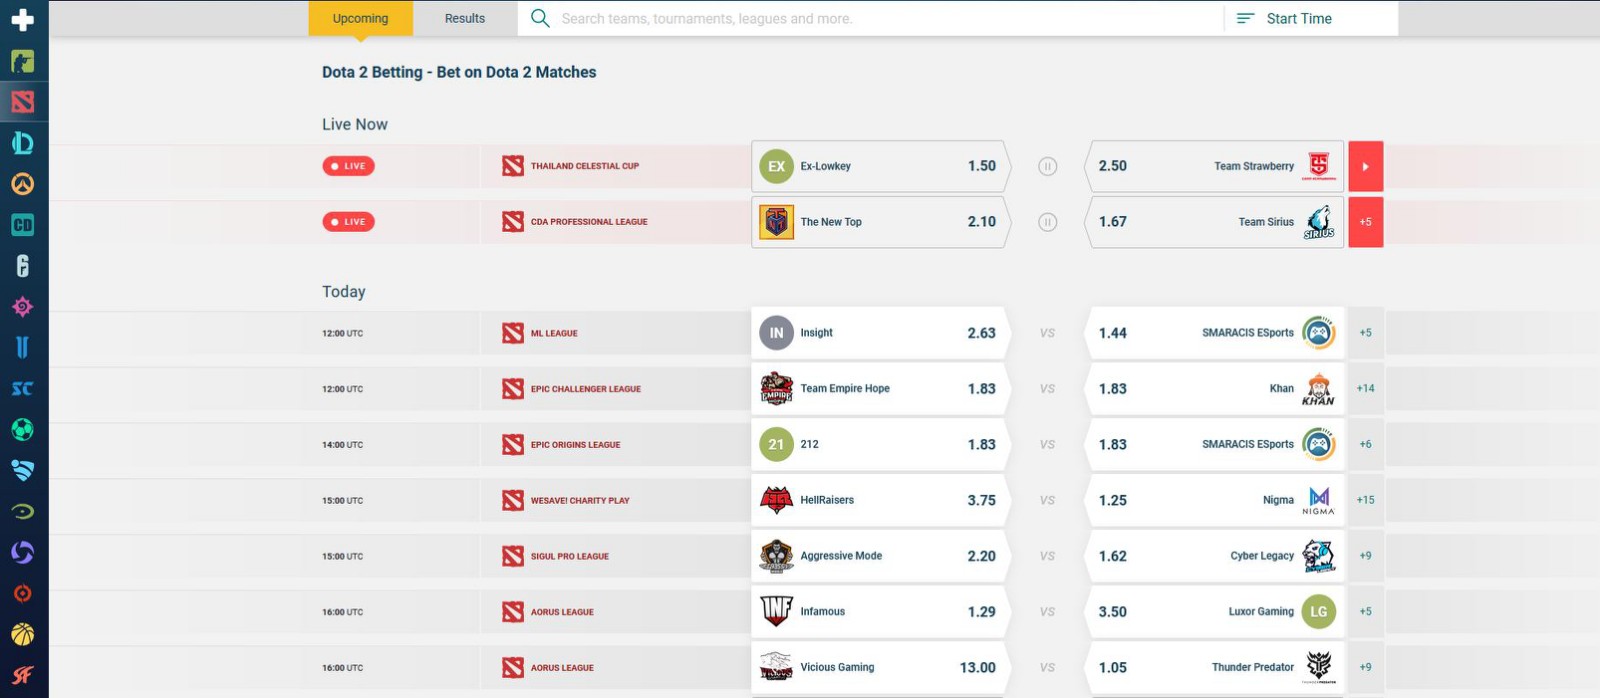
Task: Open the Thailand Celestial Cup league link
Action: [x=585, y=166]
